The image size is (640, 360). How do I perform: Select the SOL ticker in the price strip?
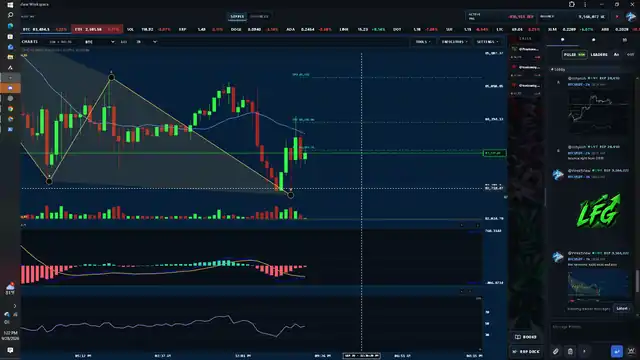pos(149,29)
